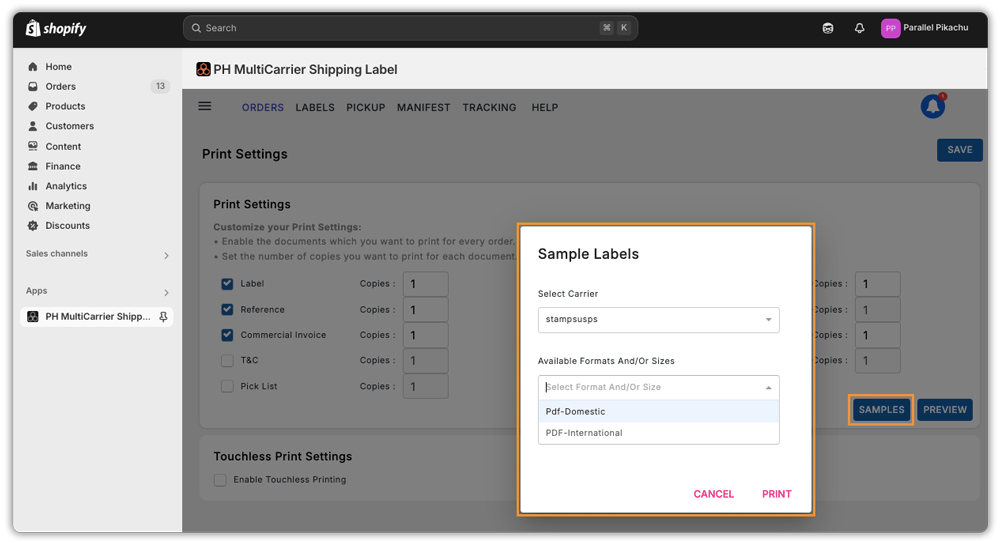Choose the PDF-International option
Screen dimensions: 1000x543
[x=658, y=433]
